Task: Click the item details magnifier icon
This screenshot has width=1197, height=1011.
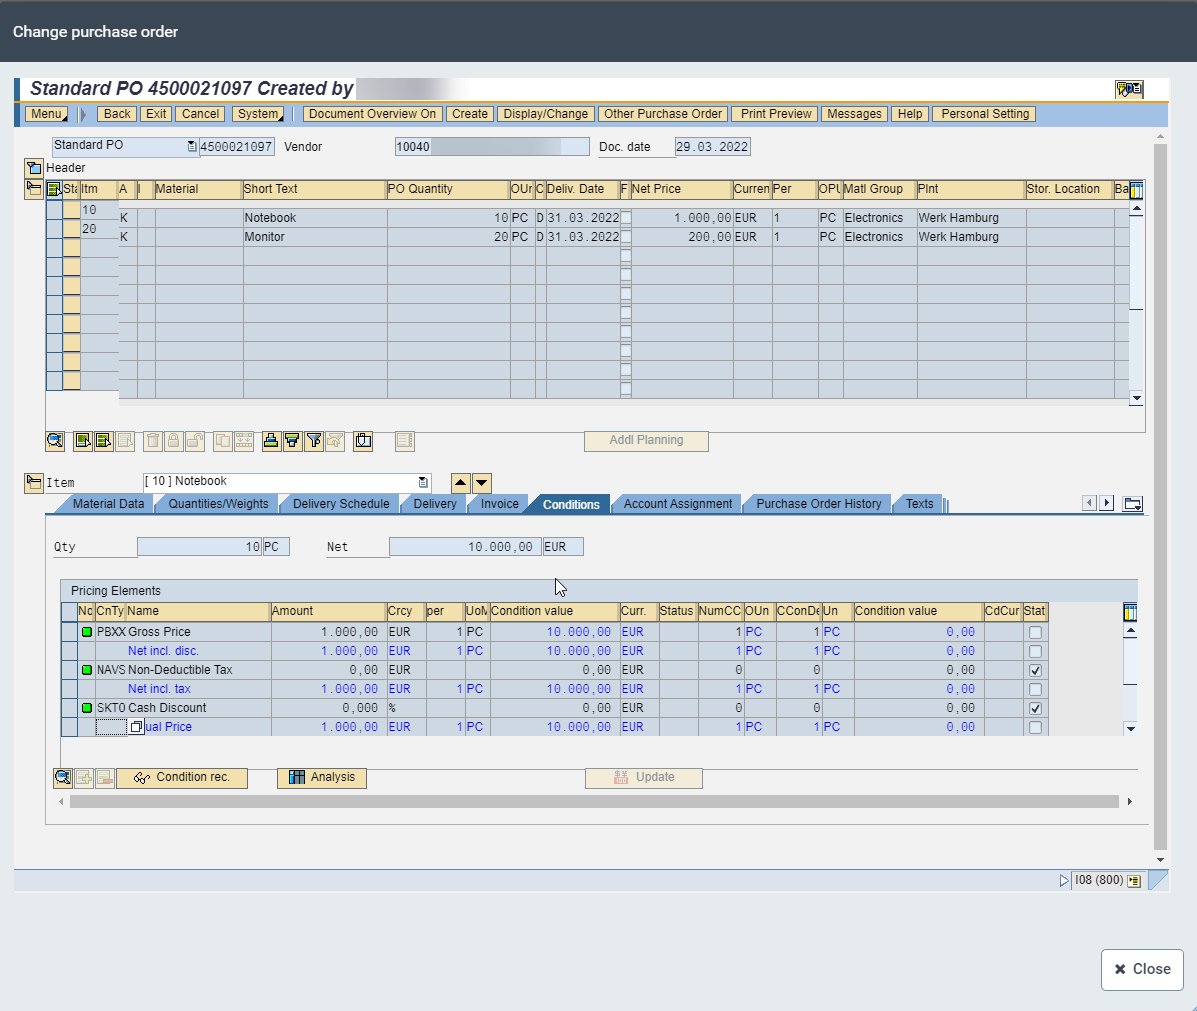Action: click(55, 441)
